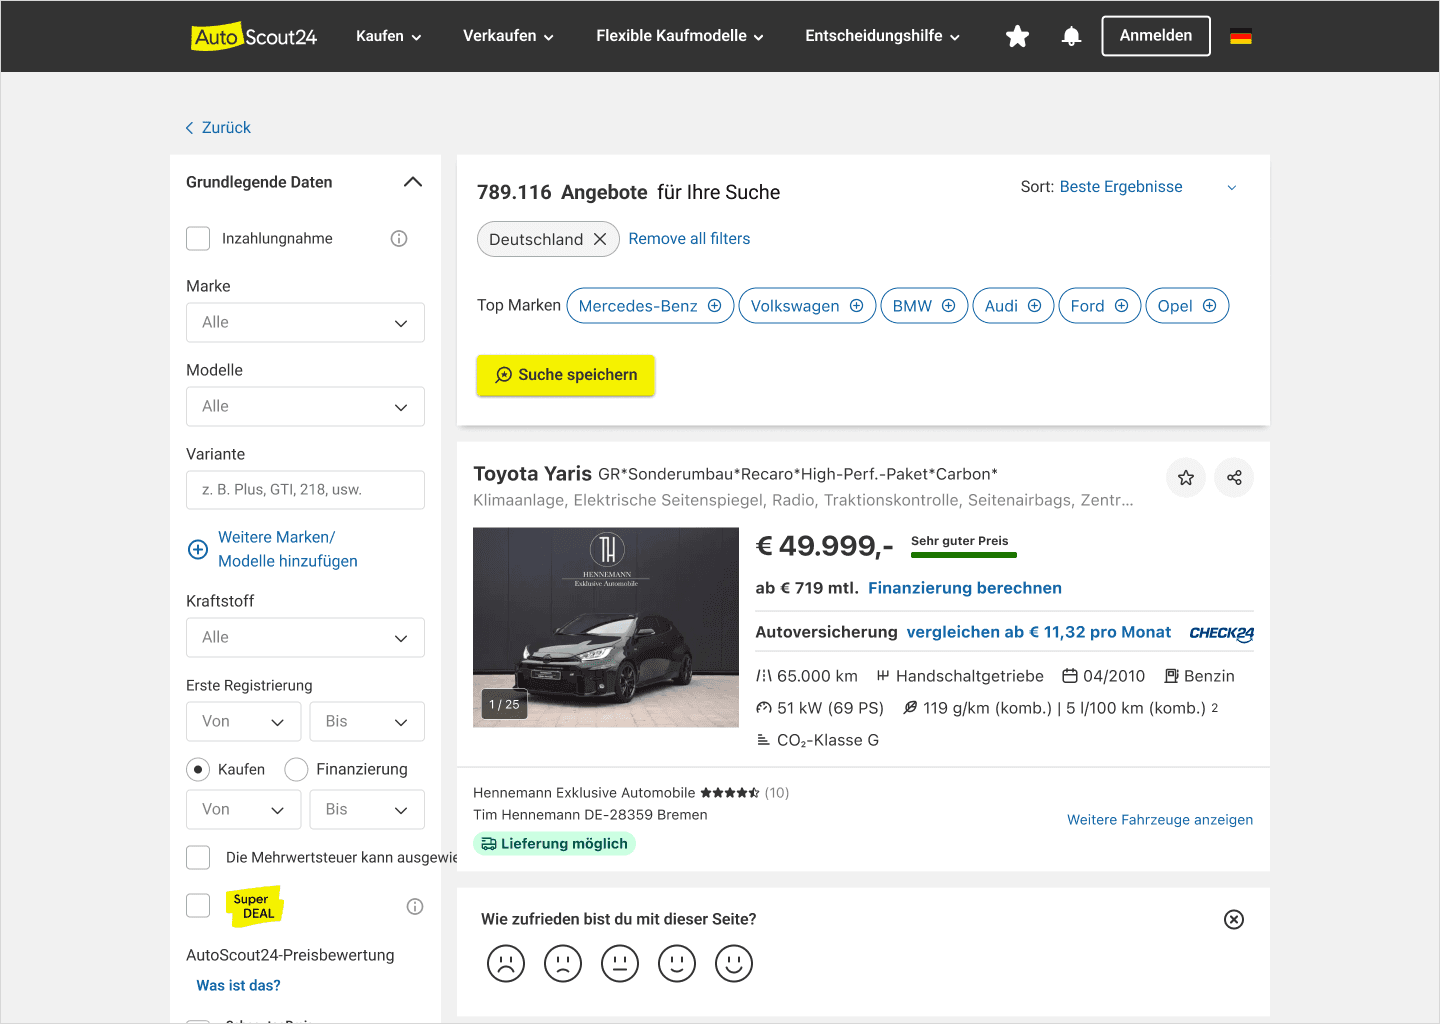Select the Finanzierung radio button
This screenshot has height=1024, width=1440.
pos(296,769)
